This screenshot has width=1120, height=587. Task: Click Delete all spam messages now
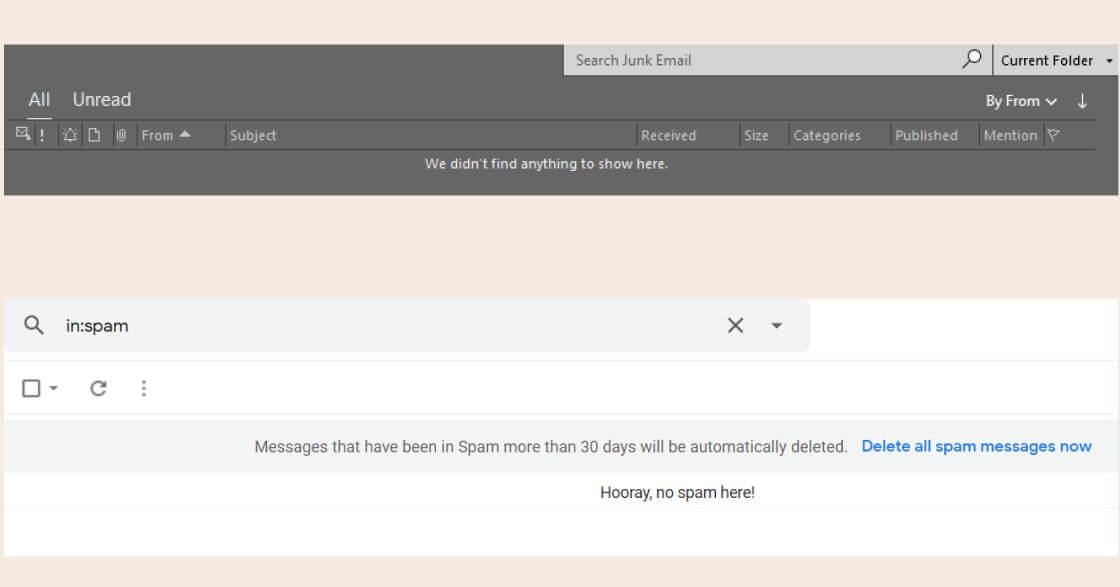point(976,446)
